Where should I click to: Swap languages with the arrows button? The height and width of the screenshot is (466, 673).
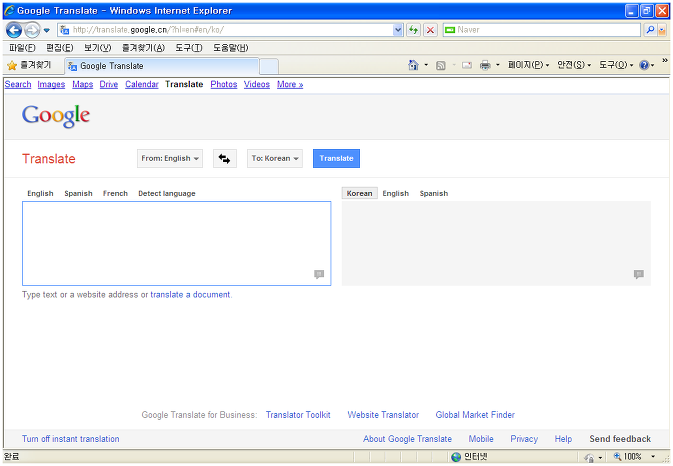click(224, 158)
